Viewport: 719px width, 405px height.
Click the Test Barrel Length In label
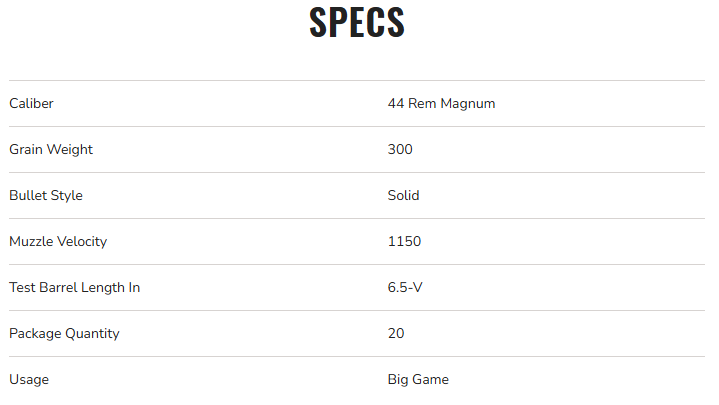74,287
